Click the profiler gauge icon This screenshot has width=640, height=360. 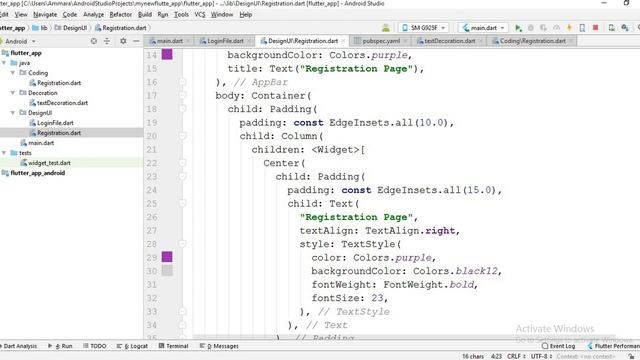(556, 28)
